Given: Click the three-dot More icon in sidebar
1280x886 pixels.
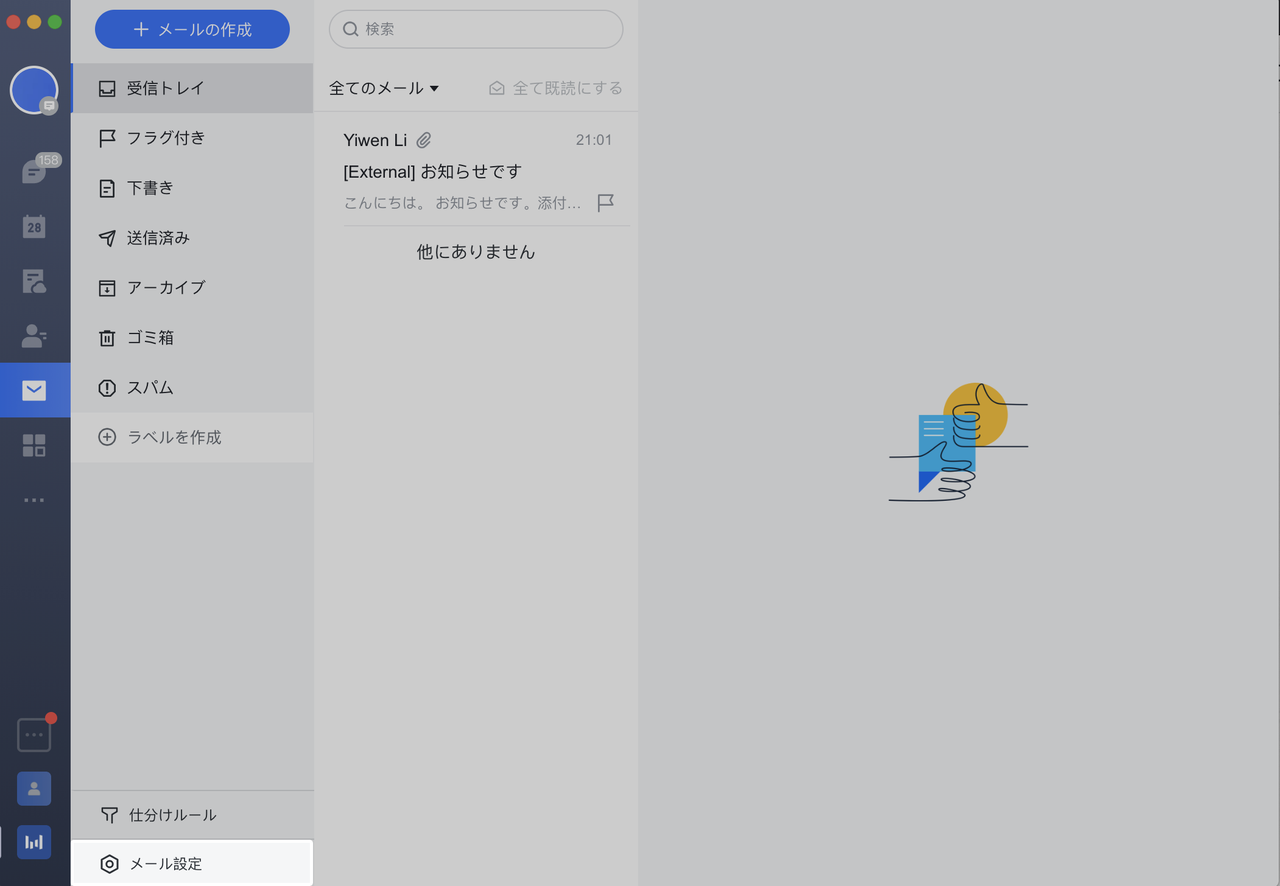Looking at the screenshot, I should 34,500.
